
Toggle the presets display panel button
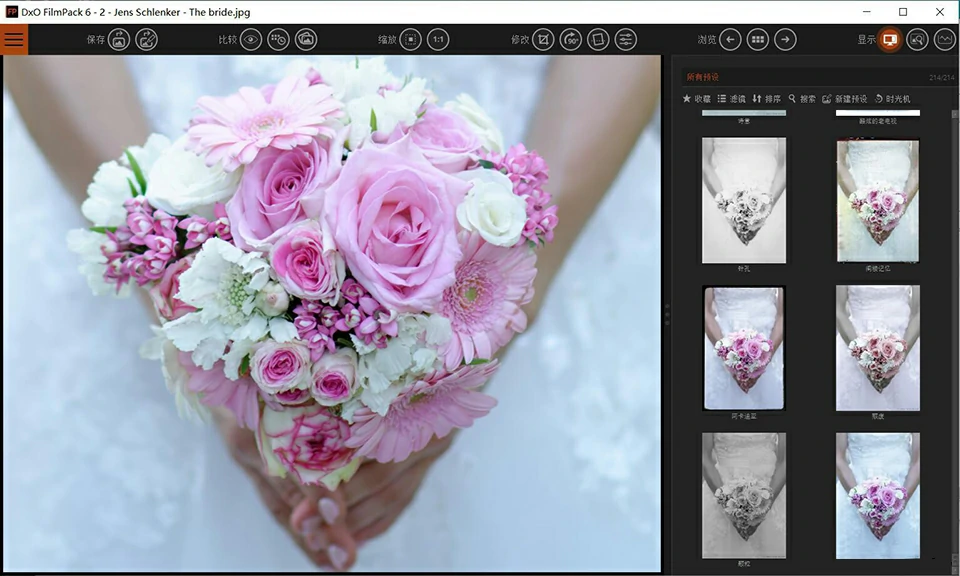click(x=889, y=40)
